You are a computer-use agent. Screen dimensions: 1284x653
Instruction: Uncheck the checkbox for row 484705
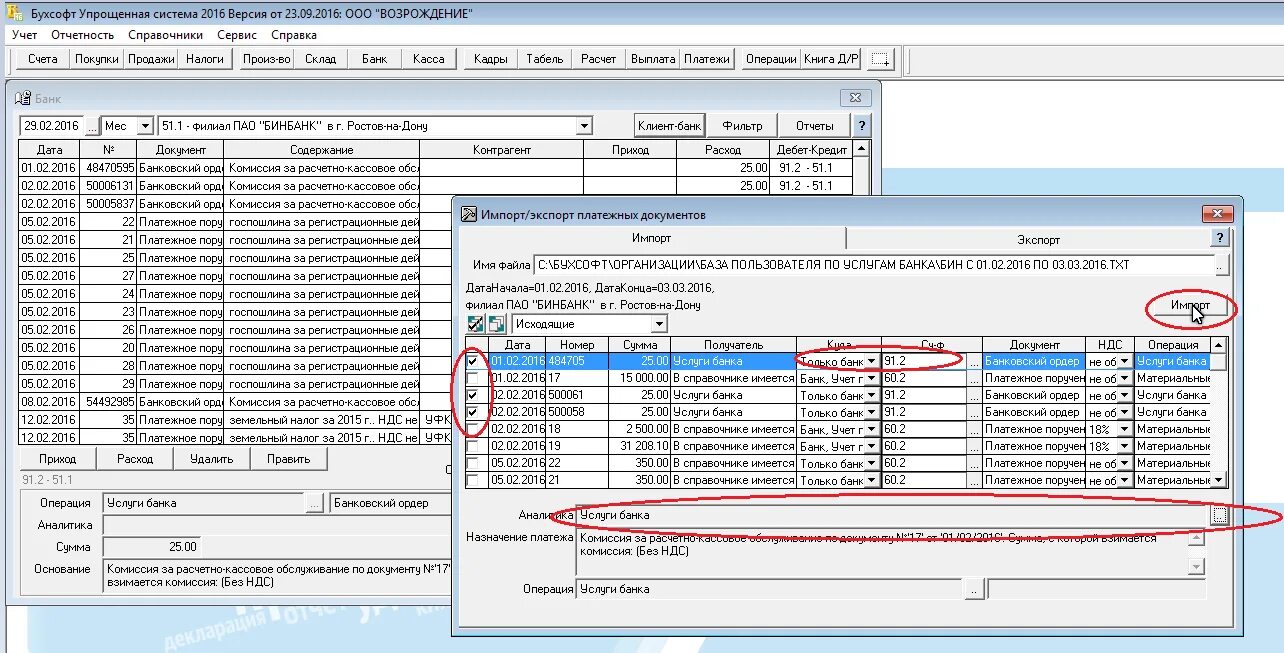[473, 361]
